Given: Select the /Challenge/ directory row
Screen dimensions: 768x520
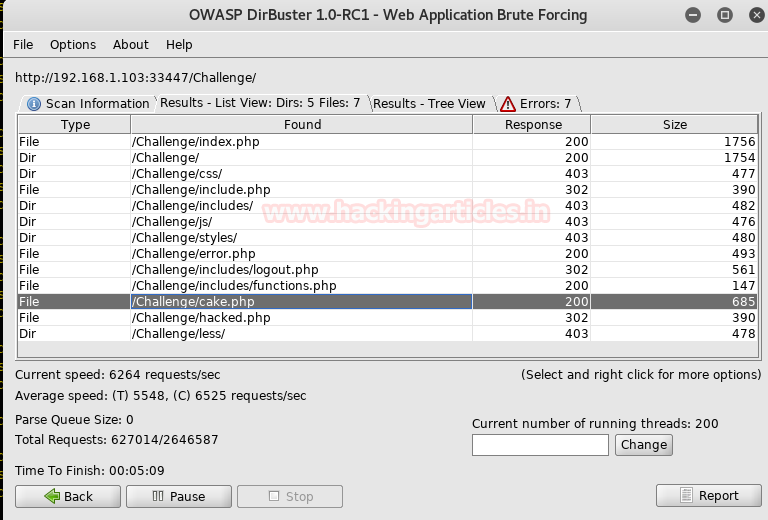Looking at the screenshot, I should [388, 158].
